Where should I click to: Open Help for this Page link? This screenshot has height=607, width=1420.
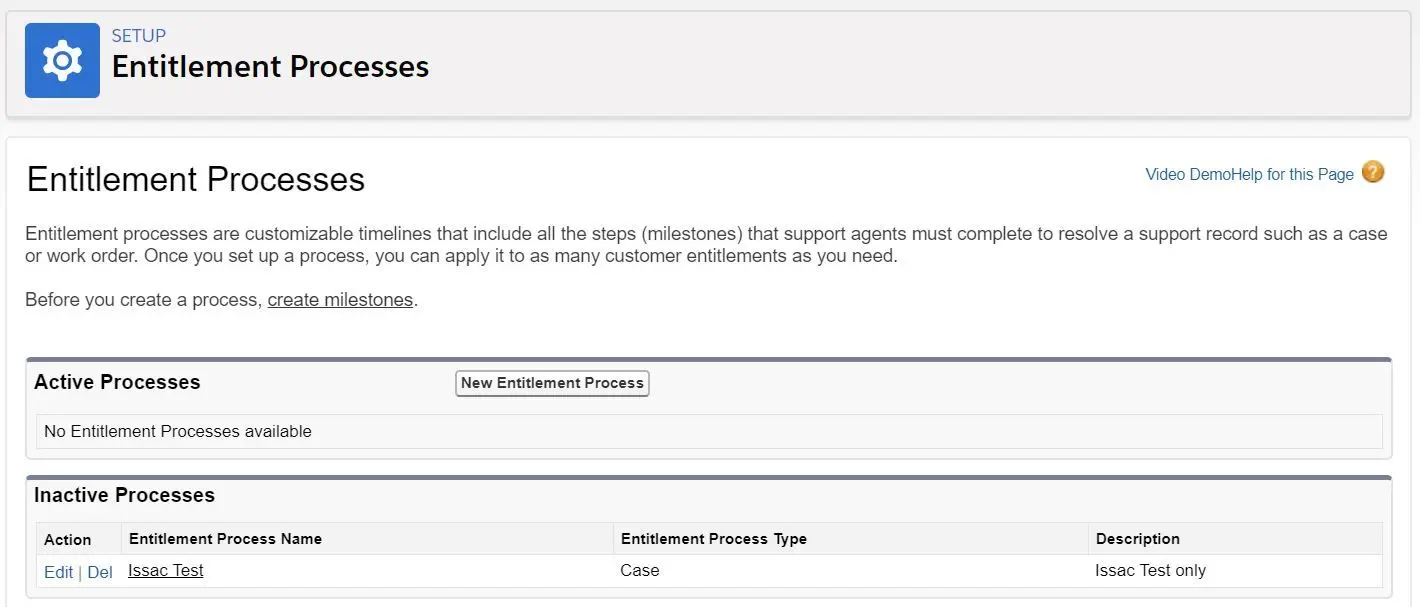pos(1292,174)
